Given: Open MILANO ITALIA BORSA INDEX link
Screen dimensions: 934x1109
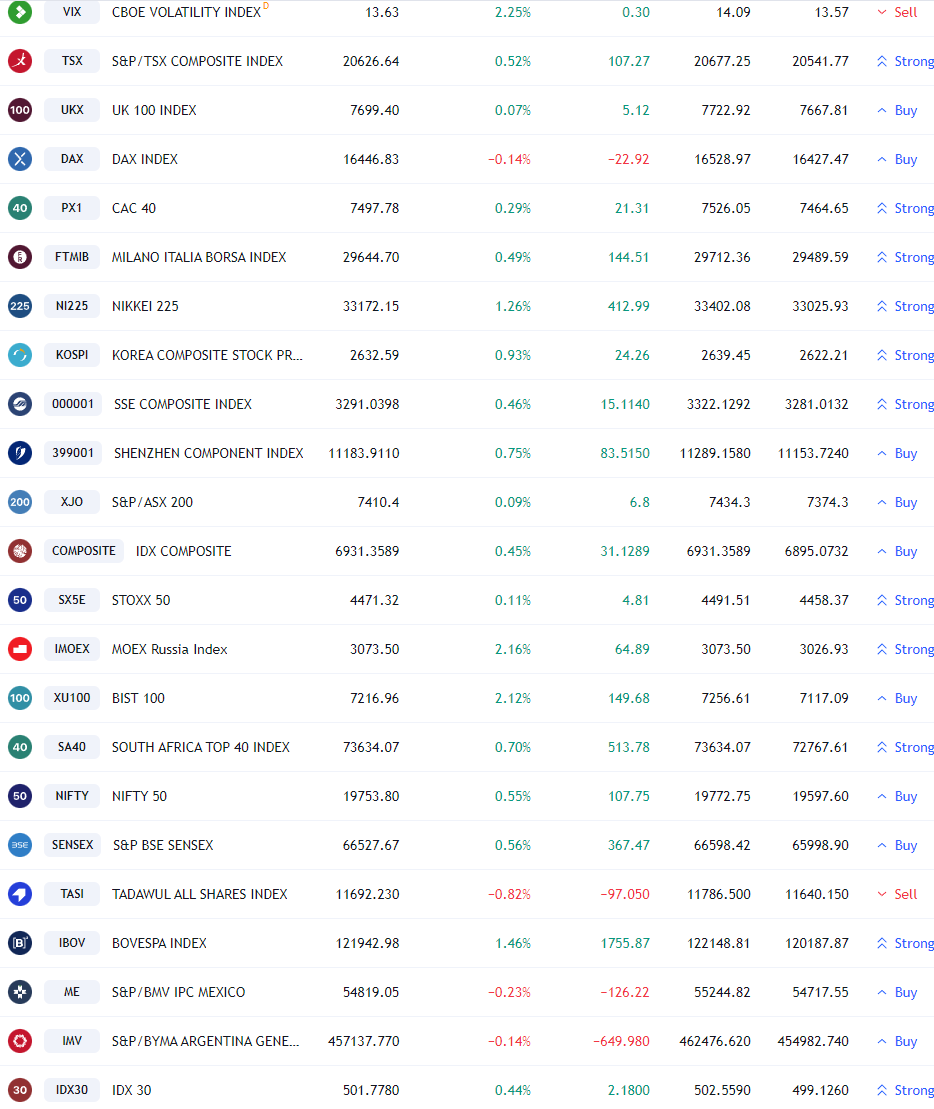Looking at the screenshot, I should (x=199, y=257).
